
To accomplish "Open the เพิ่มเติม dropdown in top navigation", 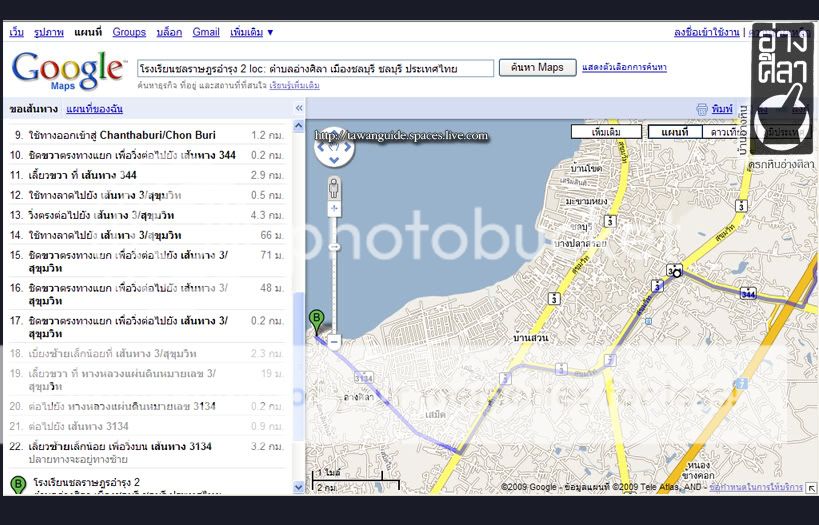I will coord(251,32).
